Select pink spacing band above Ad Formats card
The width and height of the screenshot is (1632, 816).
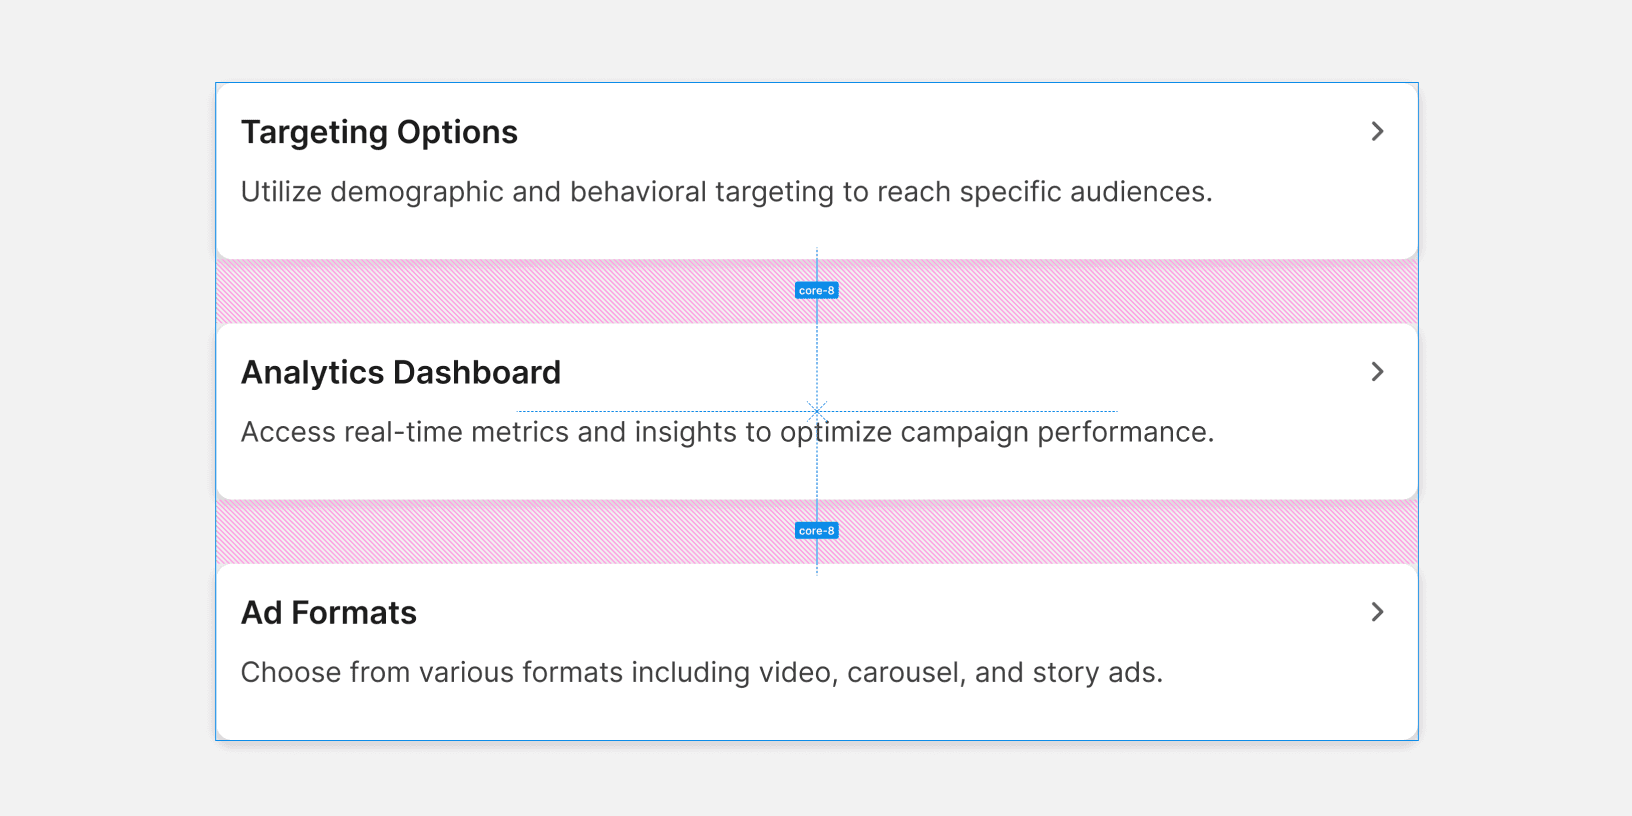click(500, 531)
